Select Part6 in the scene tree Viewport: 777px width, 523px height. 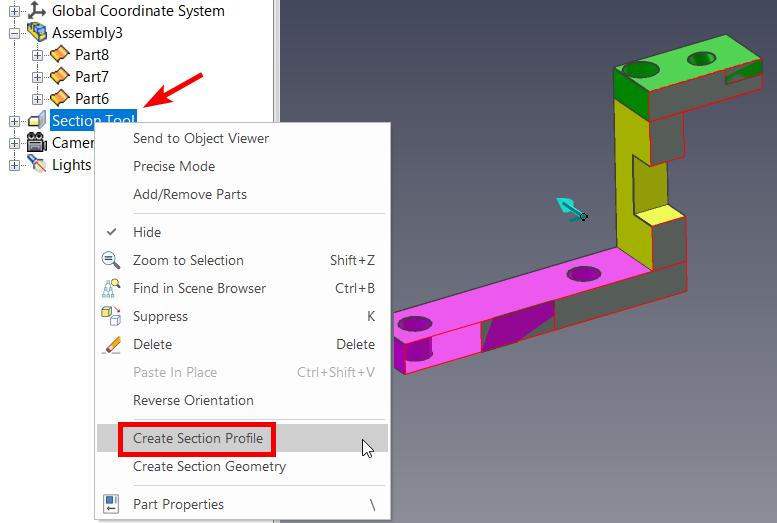(x=92, y=99)
